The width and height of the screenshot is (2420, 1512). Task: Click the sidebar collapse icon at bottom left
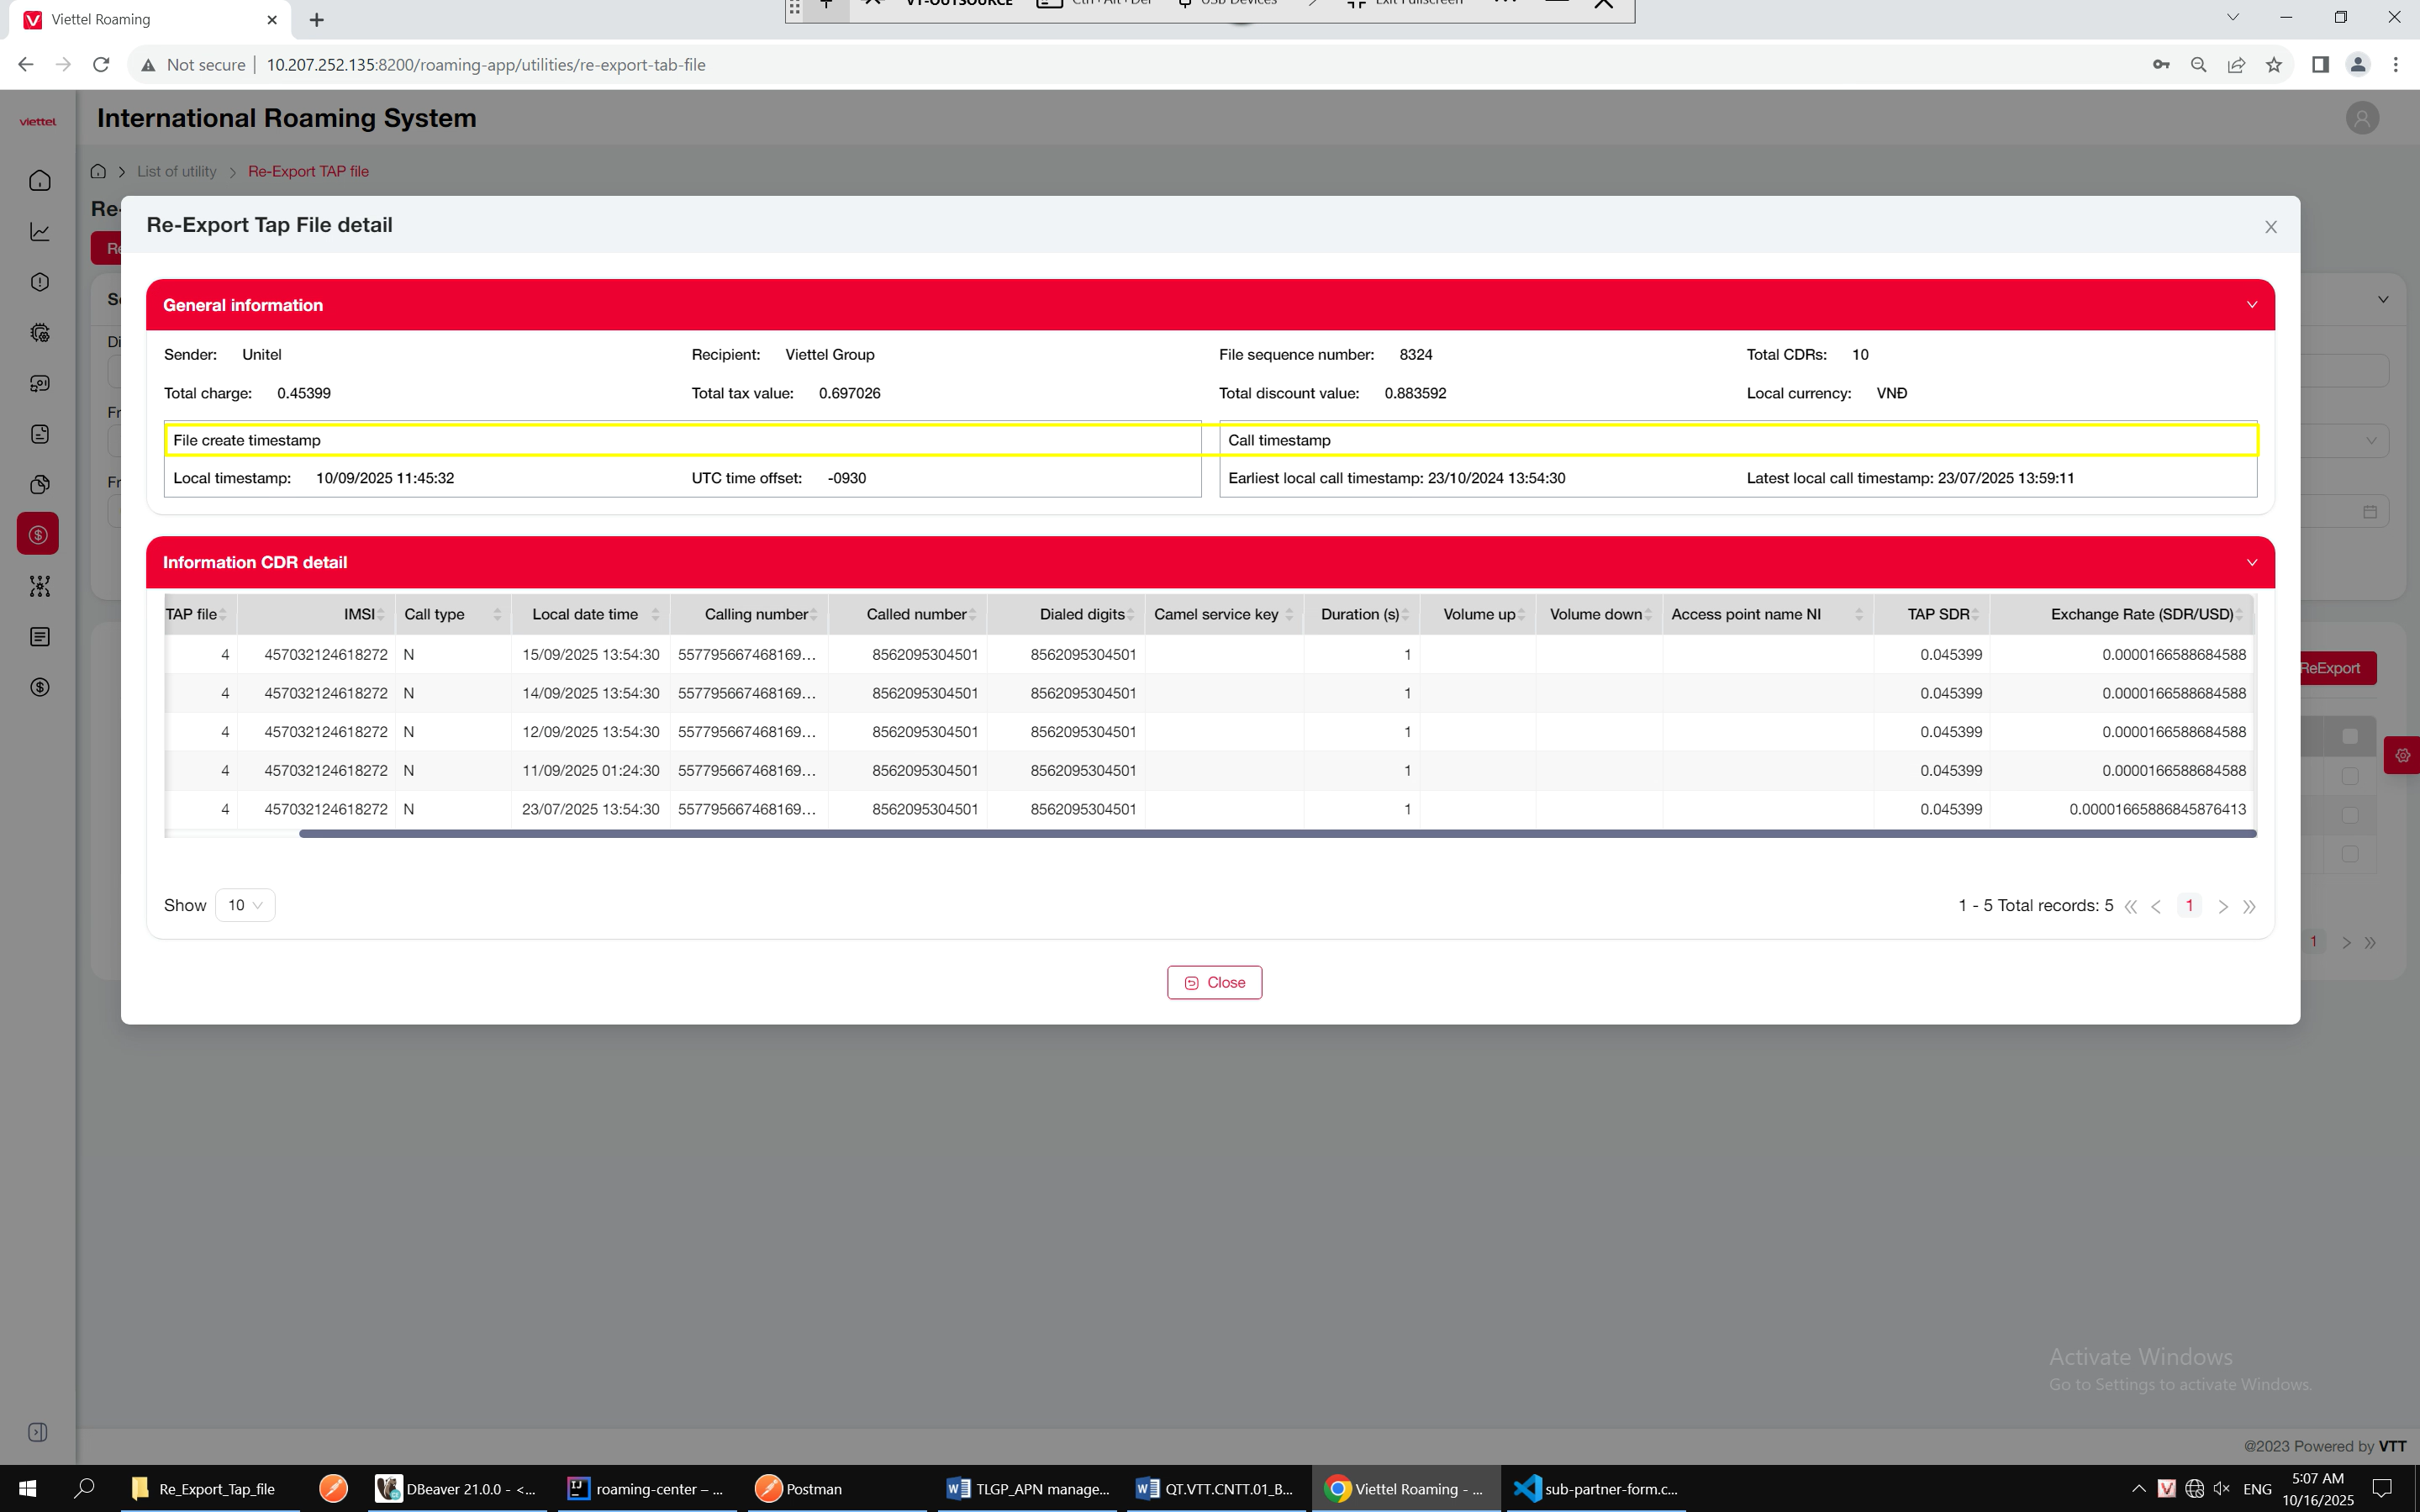(x=38, y=1432)
